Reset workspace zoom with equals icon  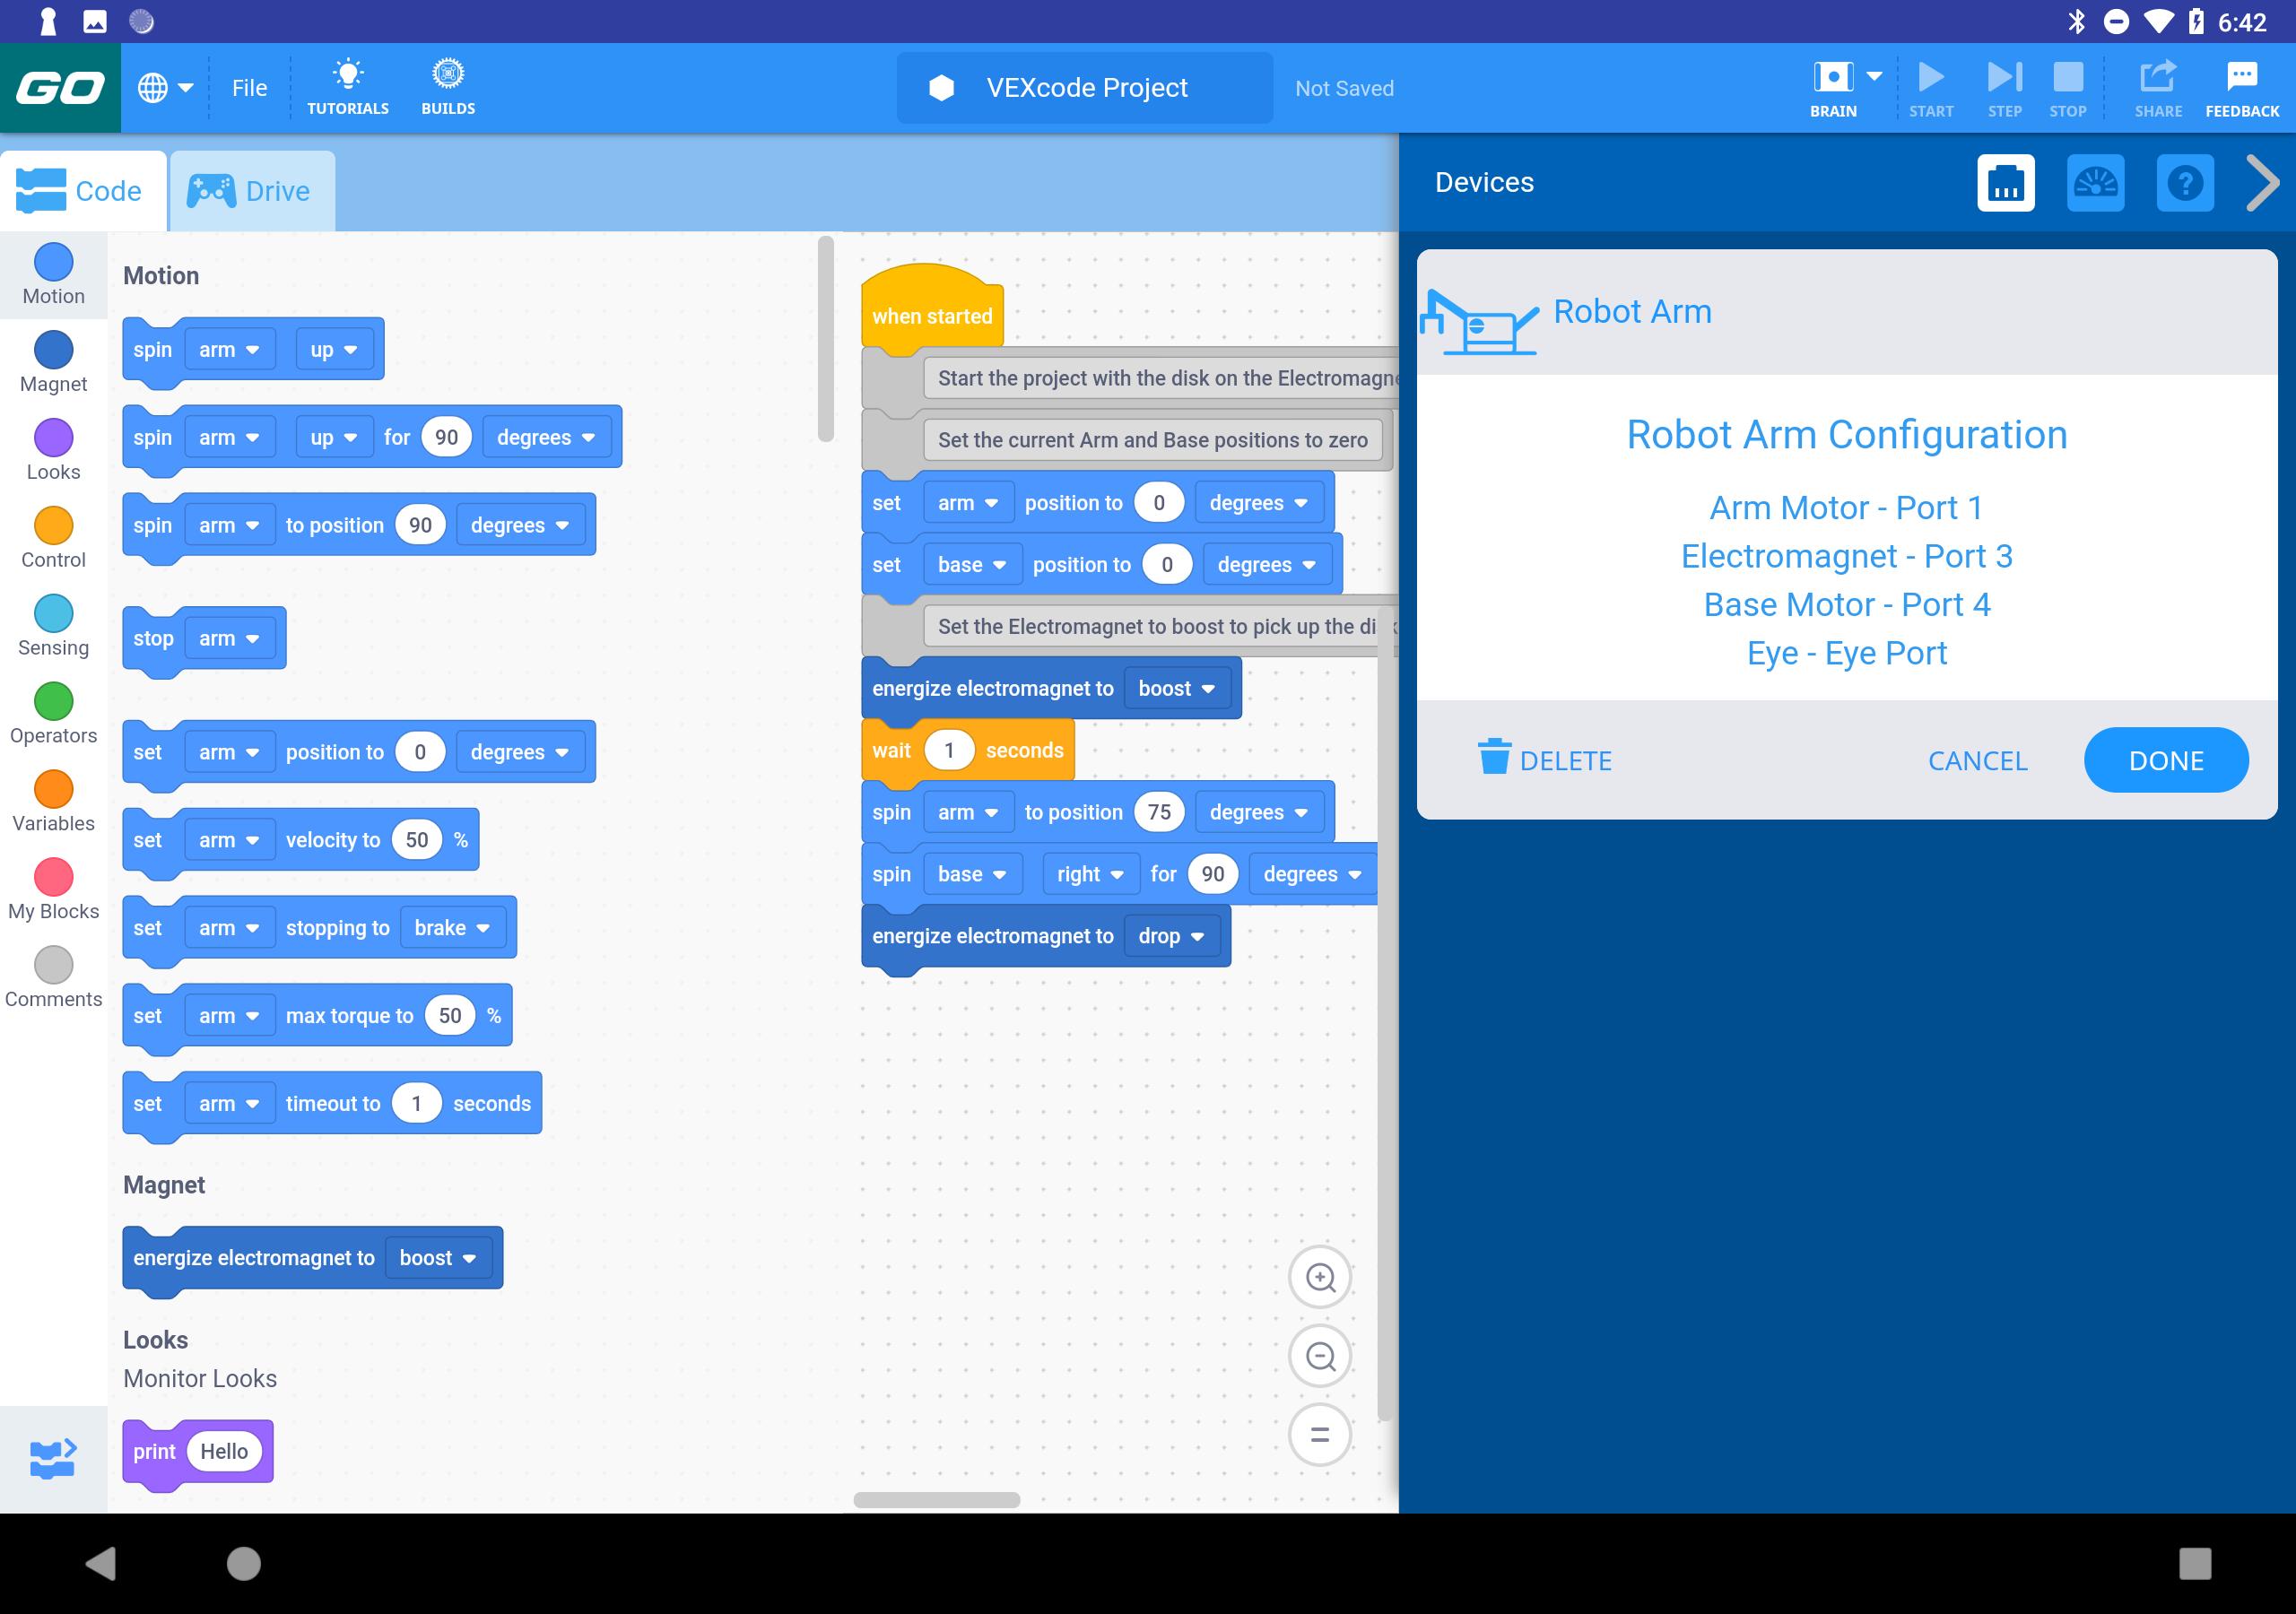(x=1320, y=1434)
